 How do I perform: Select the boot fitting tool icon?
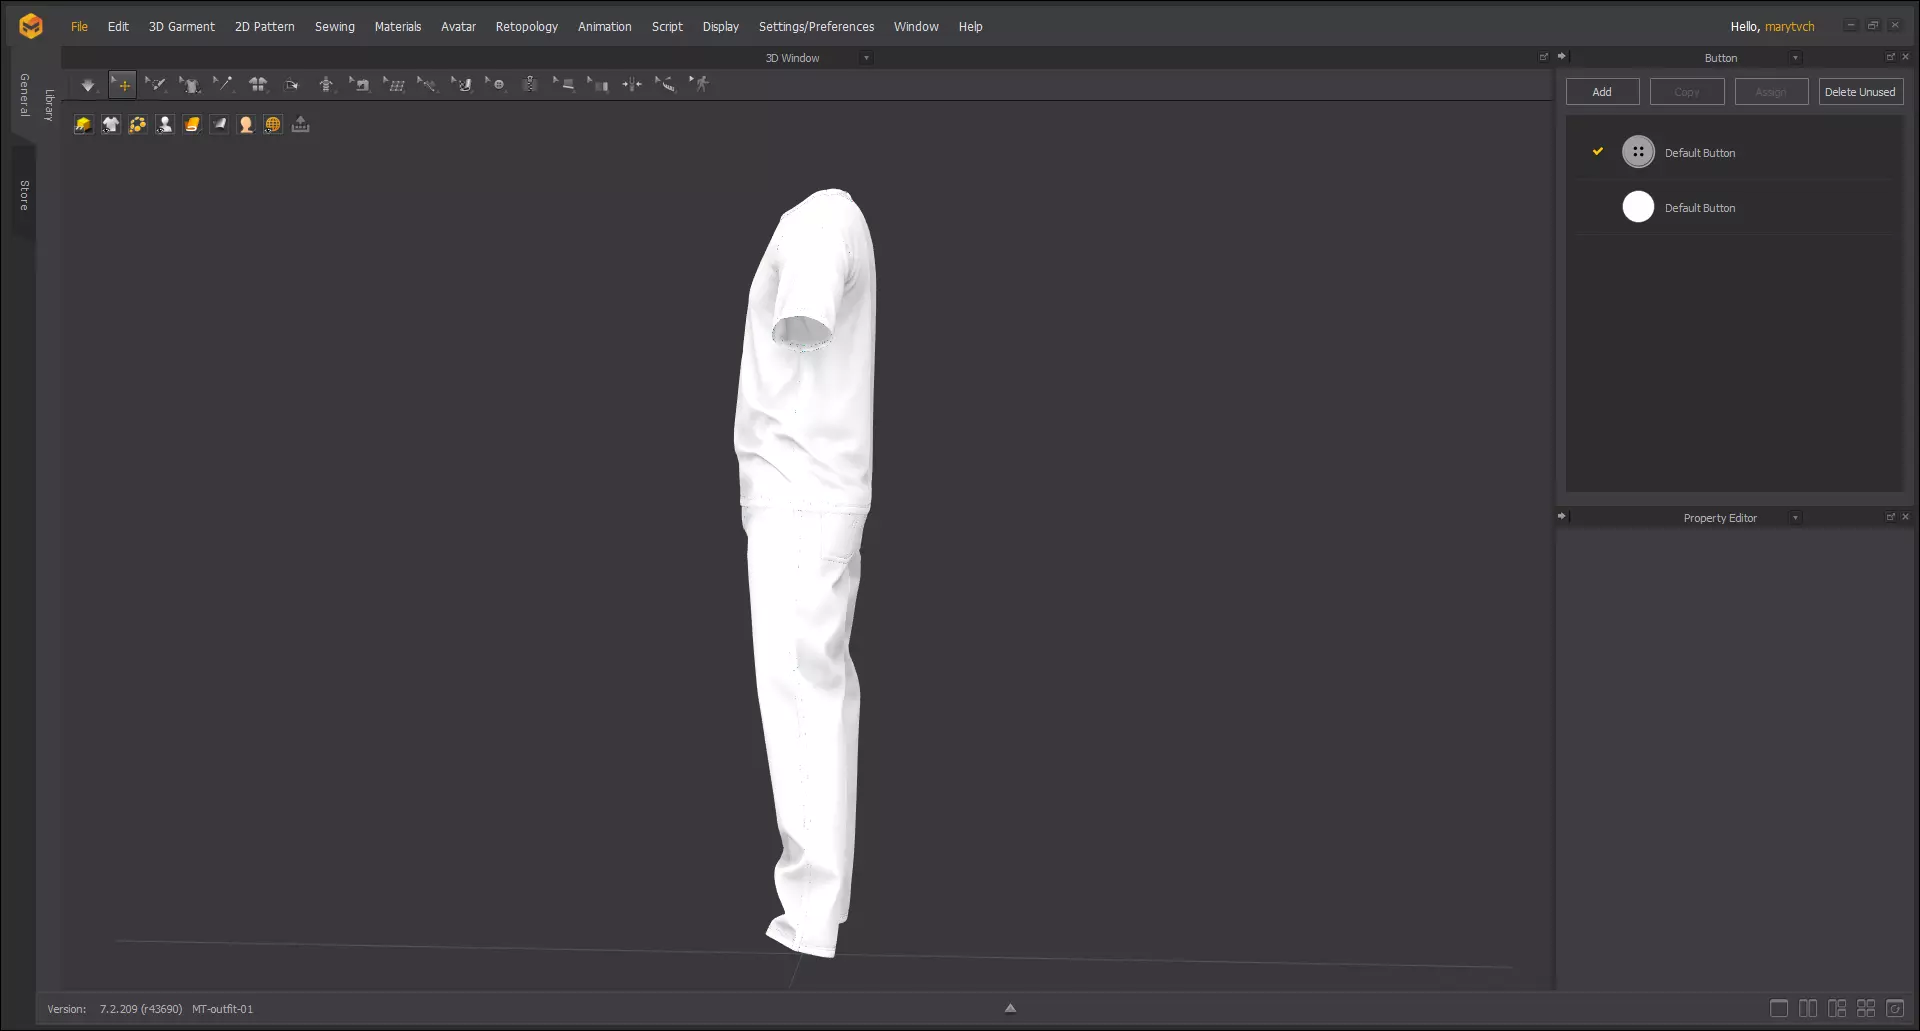(x=462, y=85)
